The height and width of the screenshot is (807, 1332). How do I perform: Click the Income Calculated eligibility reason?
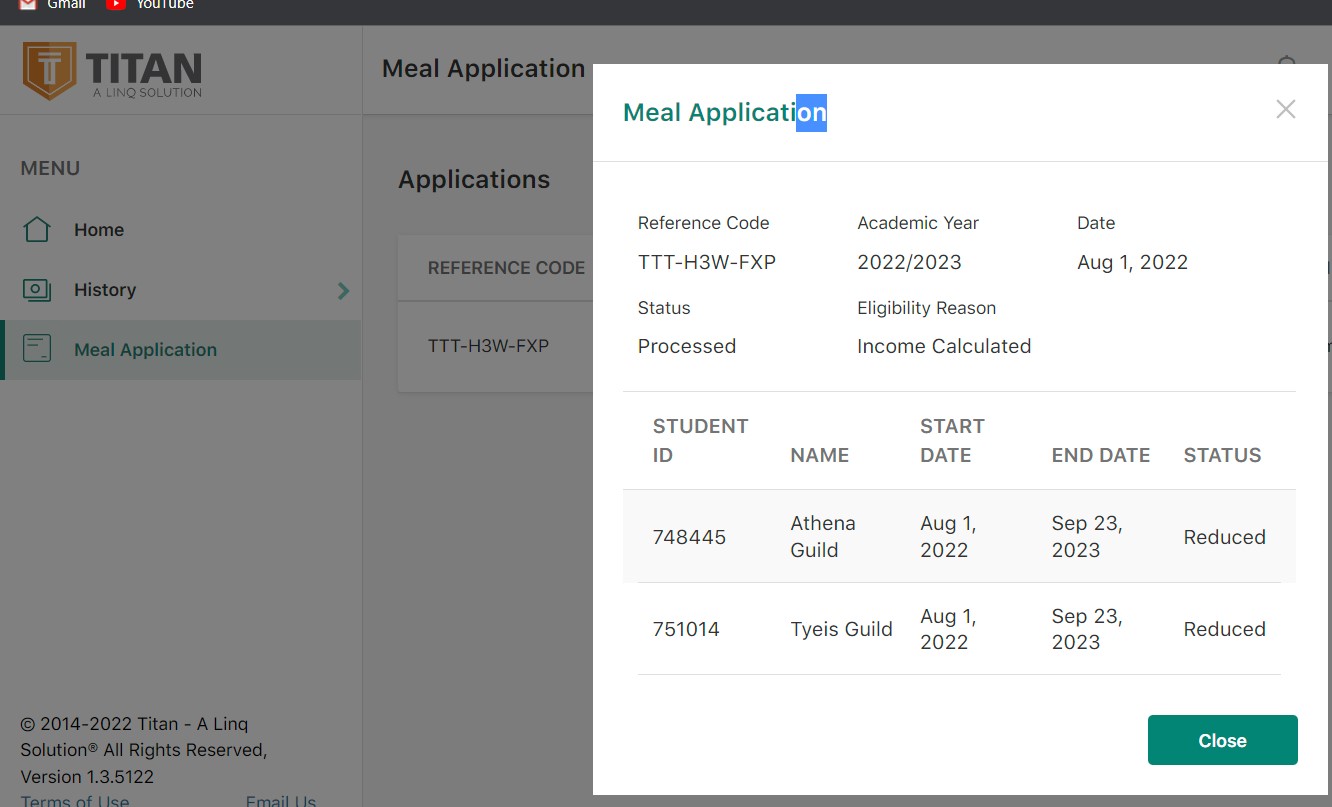pos(944,346)
